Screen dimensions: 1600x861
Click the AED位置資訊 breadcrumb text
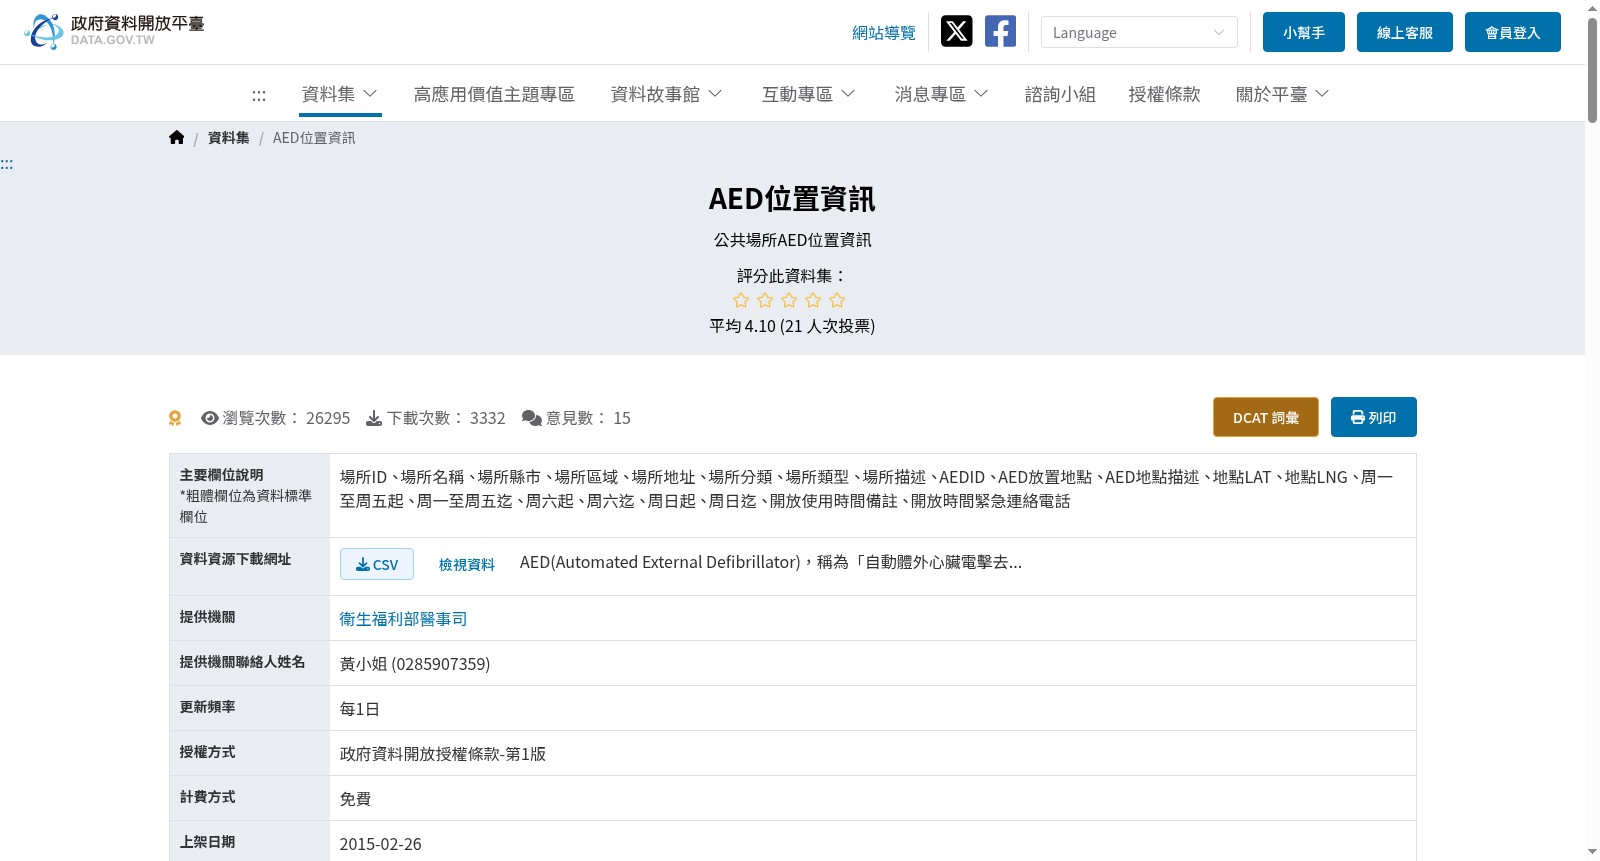(314, 138)
